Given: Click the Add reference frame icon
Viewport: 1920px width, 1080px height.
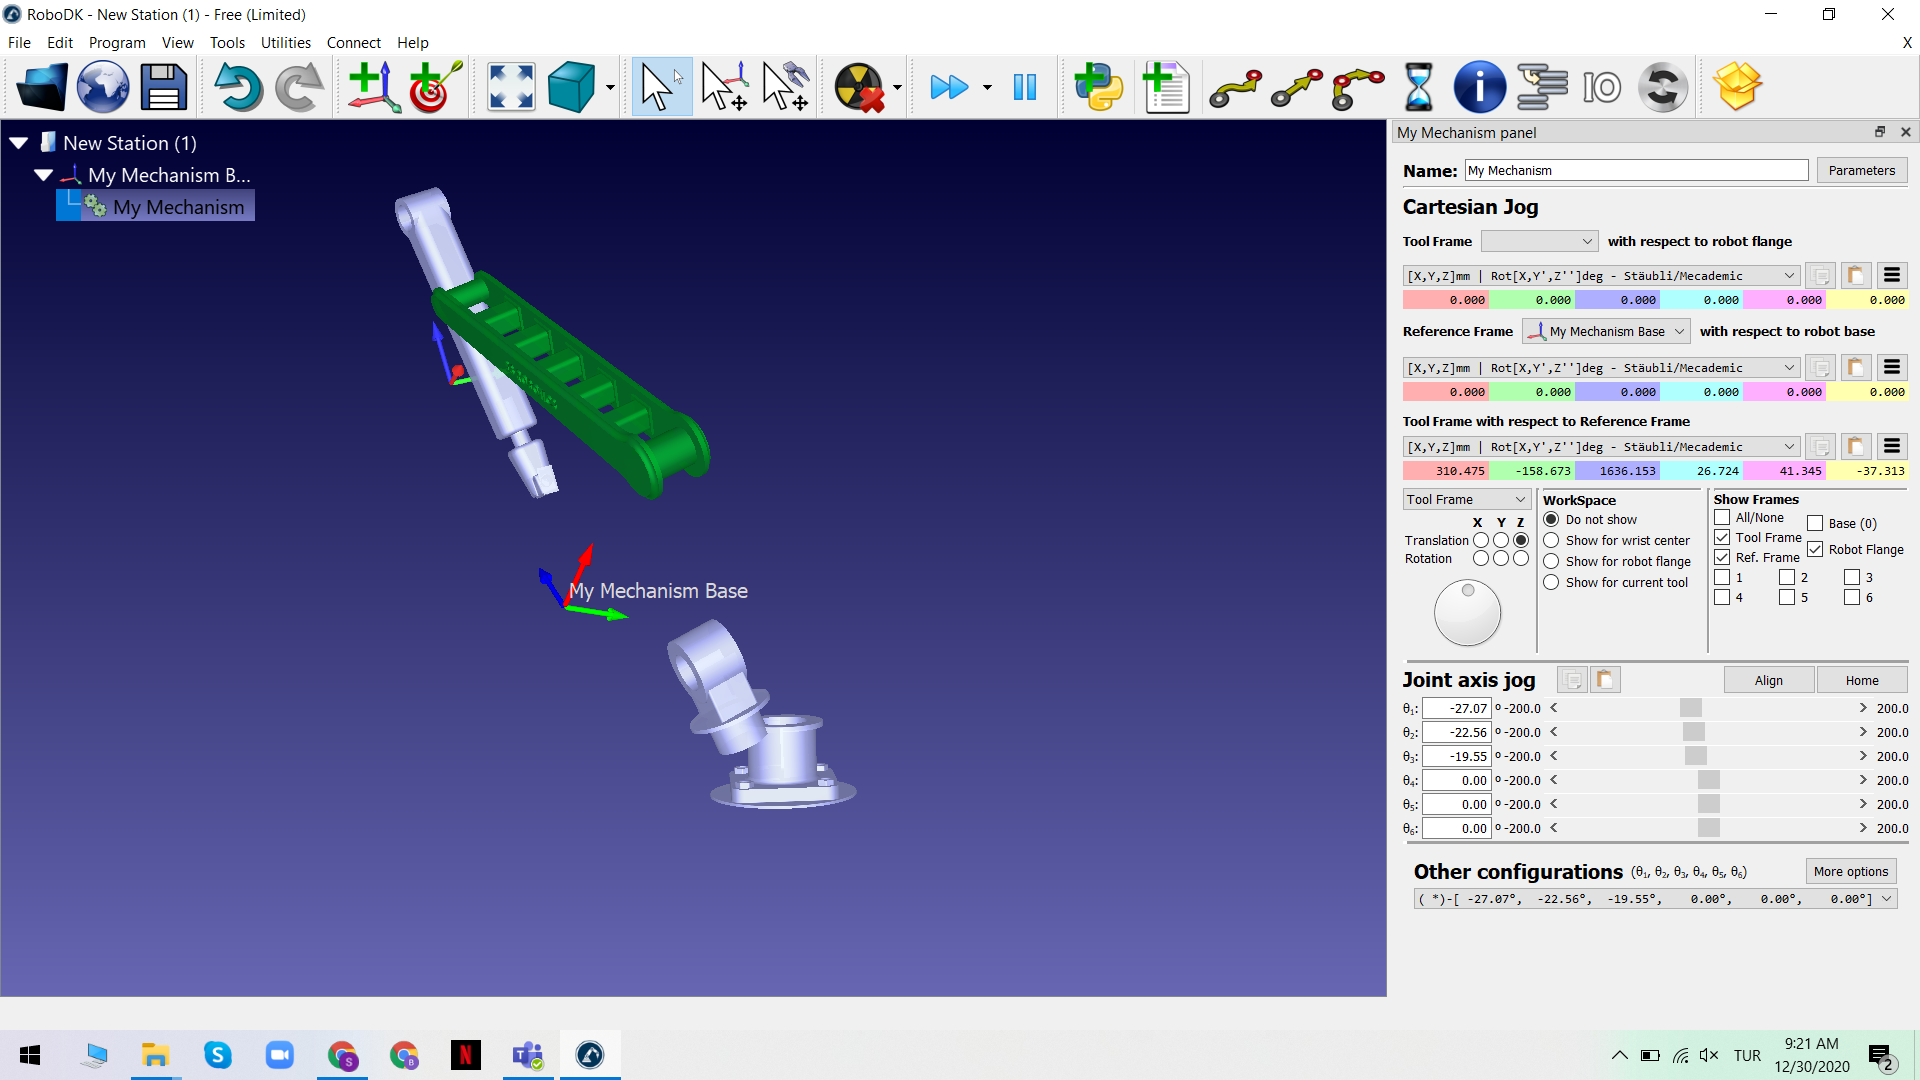Looking at the screenshot, I should 374,88.
